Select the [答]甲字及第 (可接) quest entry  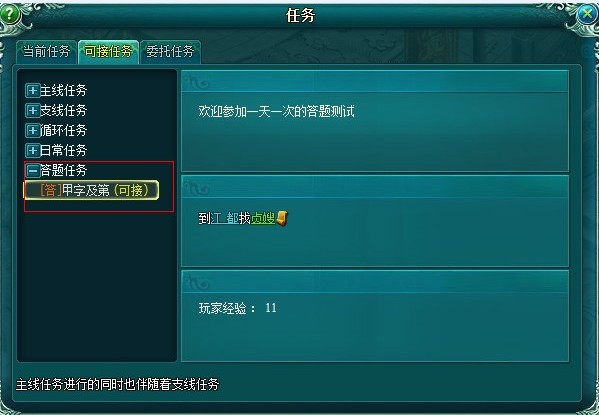(x=92, y=190)
